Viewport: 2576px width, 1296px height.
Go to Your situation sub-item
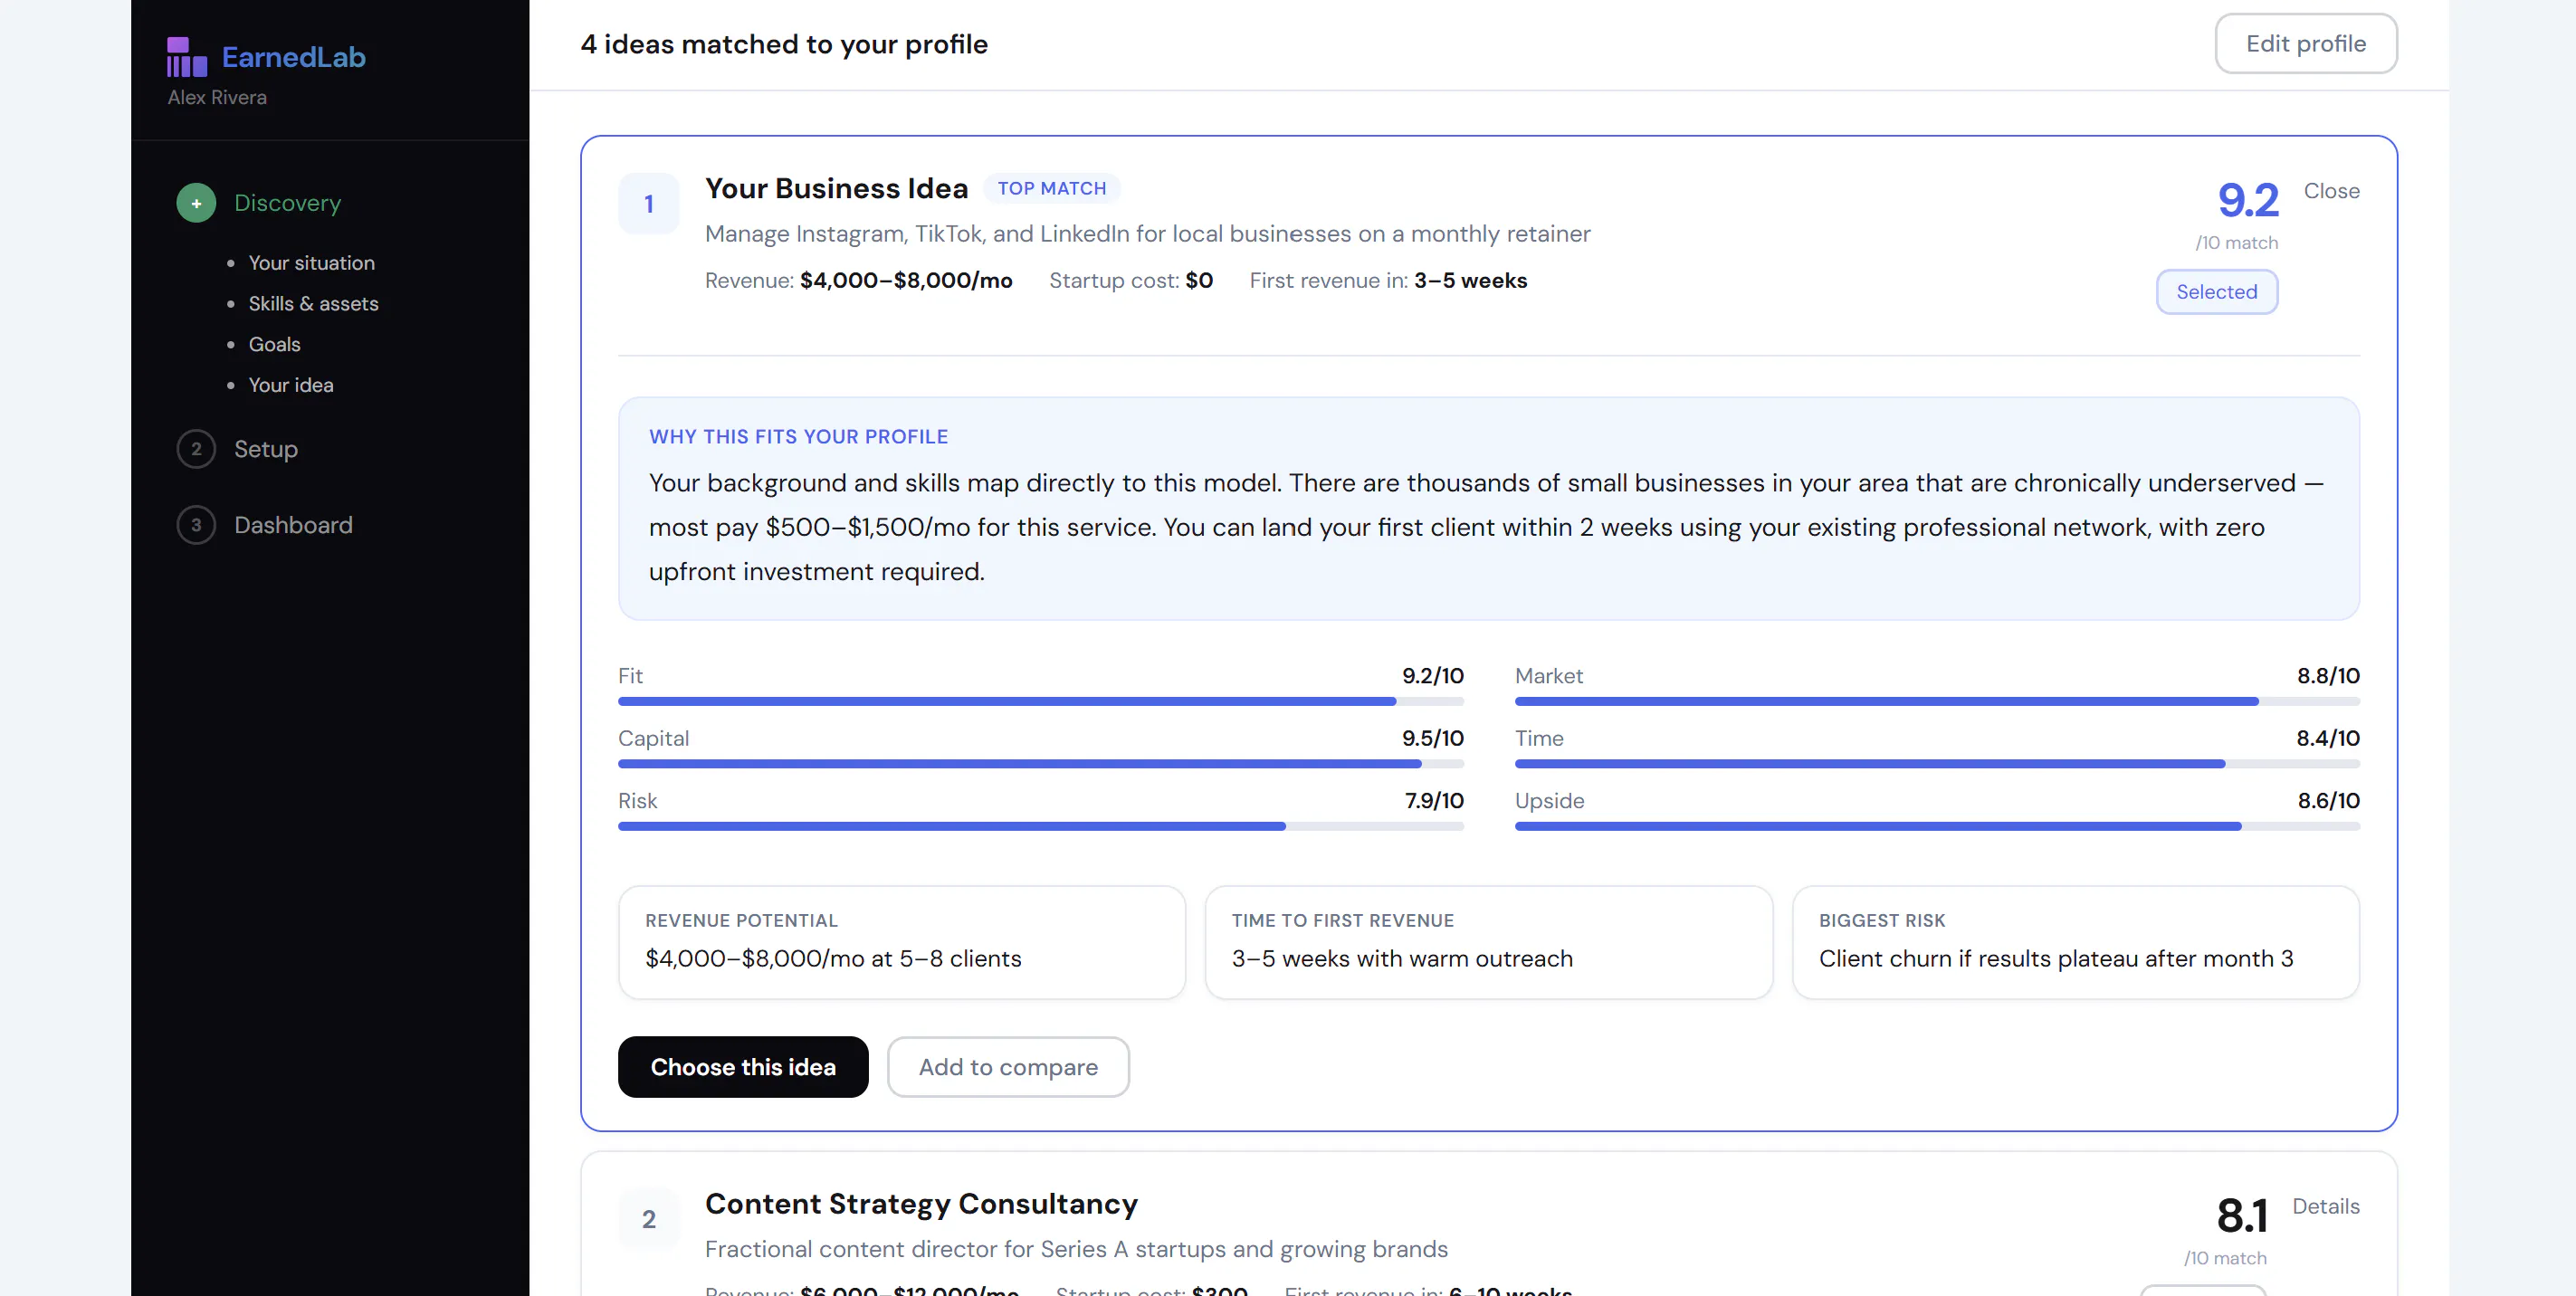coord(311,263)
